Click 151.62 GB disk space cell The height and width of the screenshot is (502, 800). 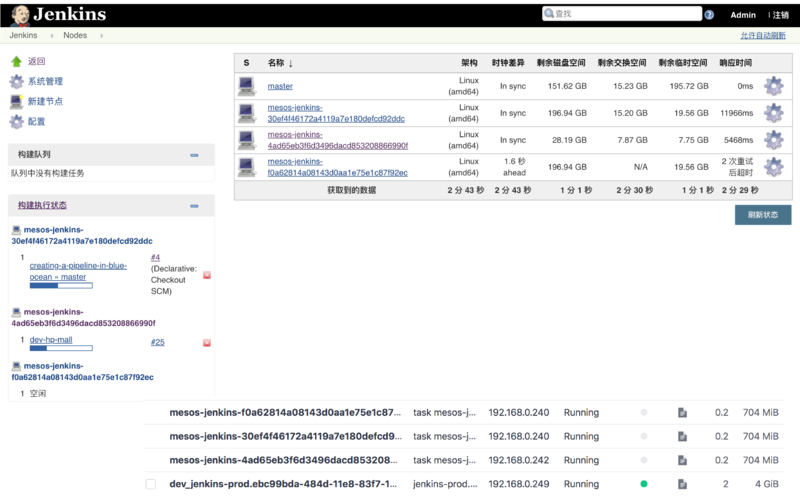[x=567, y=86]
